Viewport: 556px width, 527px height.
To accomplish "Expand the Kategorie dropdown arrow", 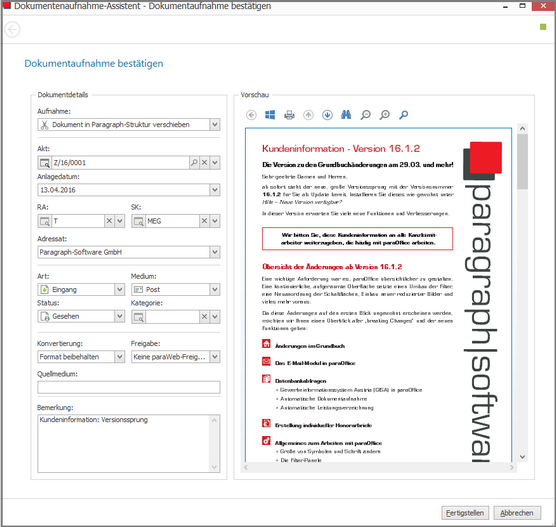I will (215, 316).
